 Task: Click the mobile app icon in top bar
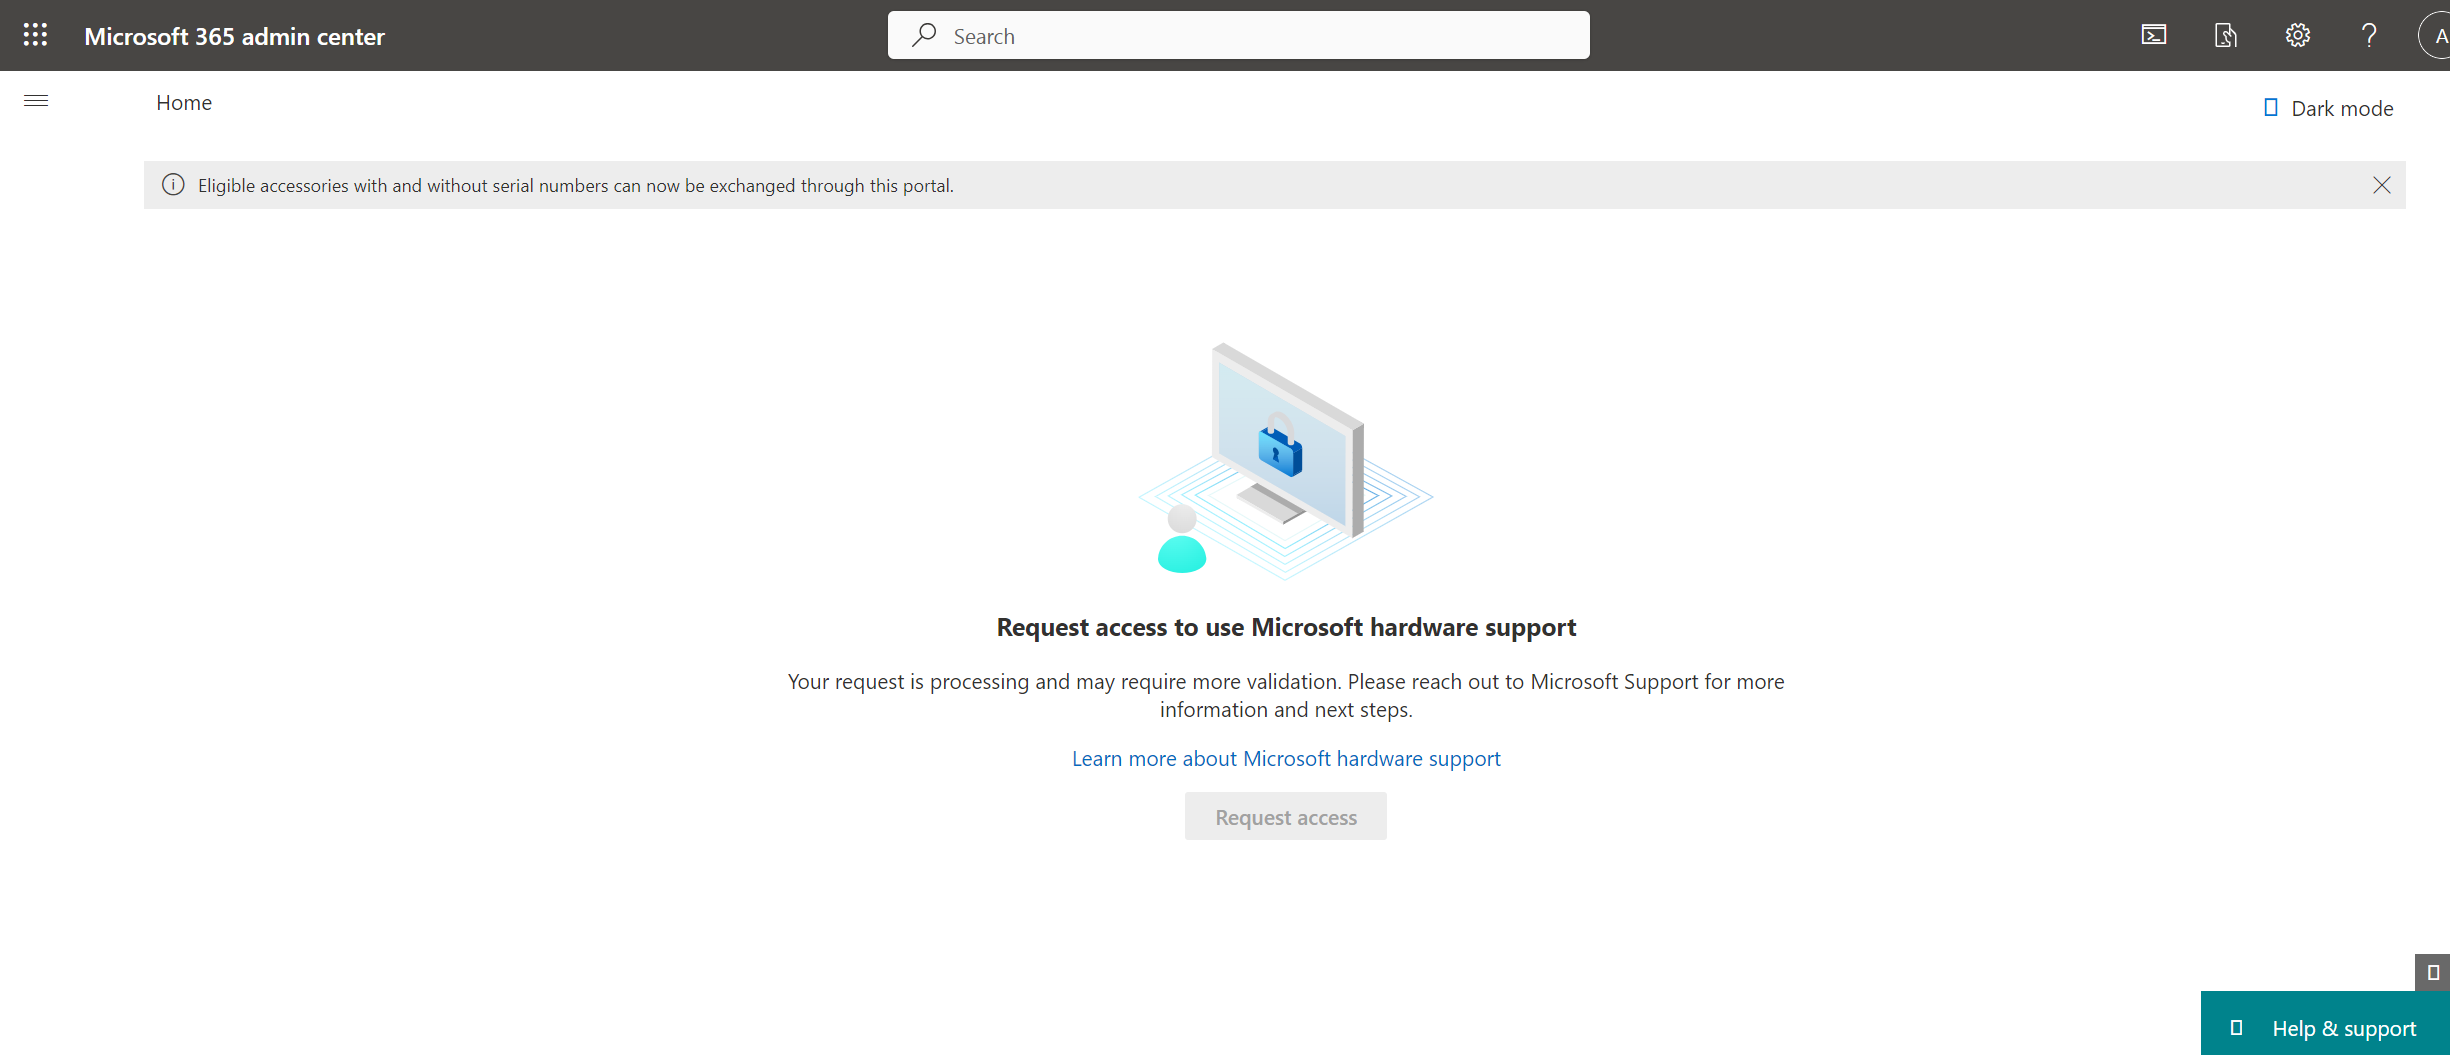[2225, 34]
